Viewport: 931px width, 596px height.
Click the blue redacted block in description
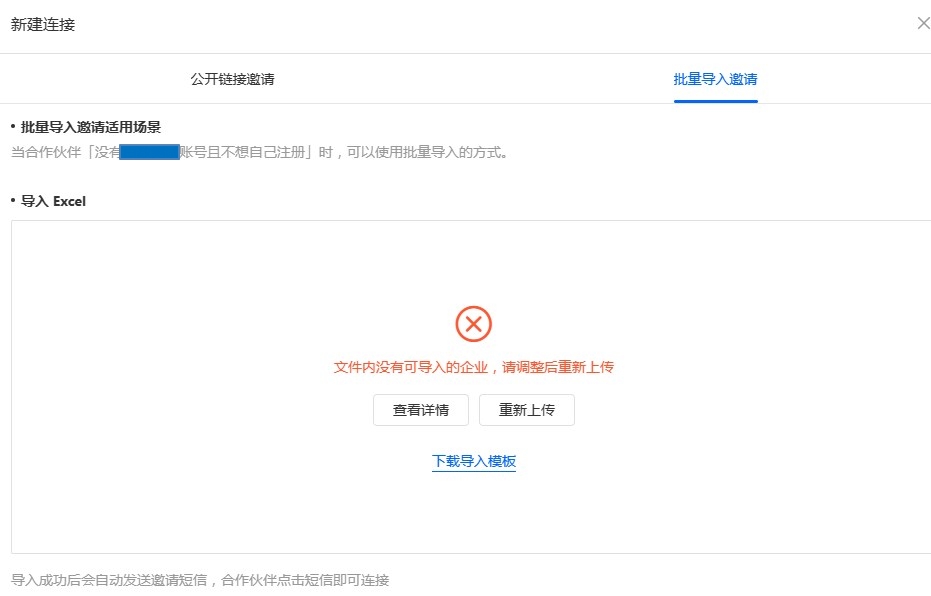[149, 153]
